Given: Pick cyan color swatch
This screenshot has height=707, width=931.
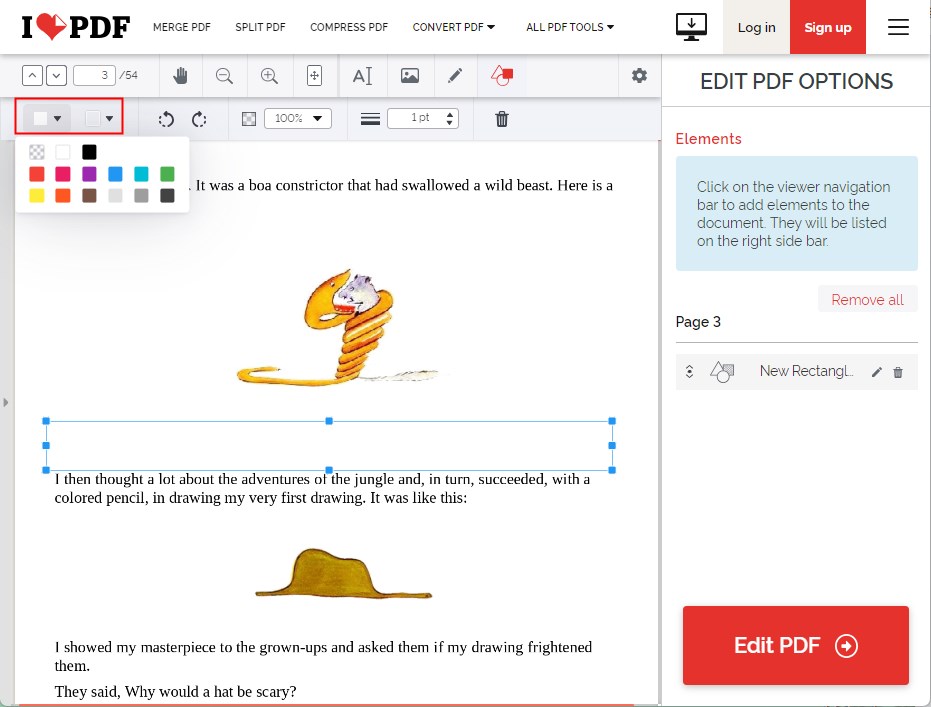Looking at the screenshot, I should point(141,174).
